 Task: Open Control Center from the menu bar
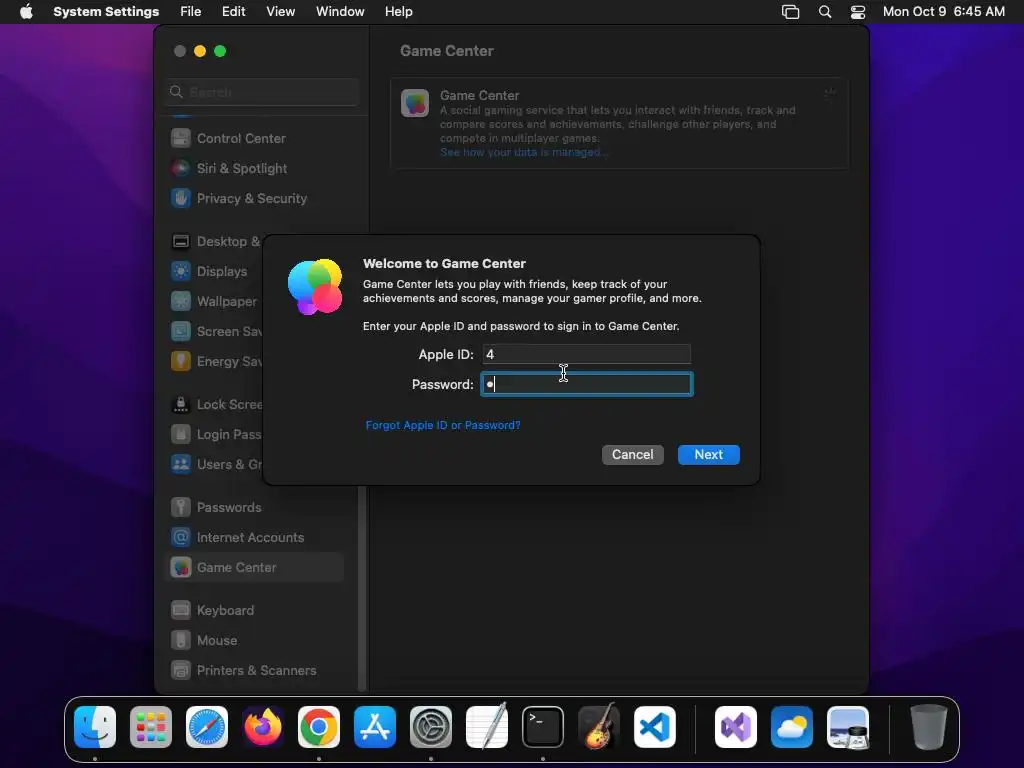point(858,12)
